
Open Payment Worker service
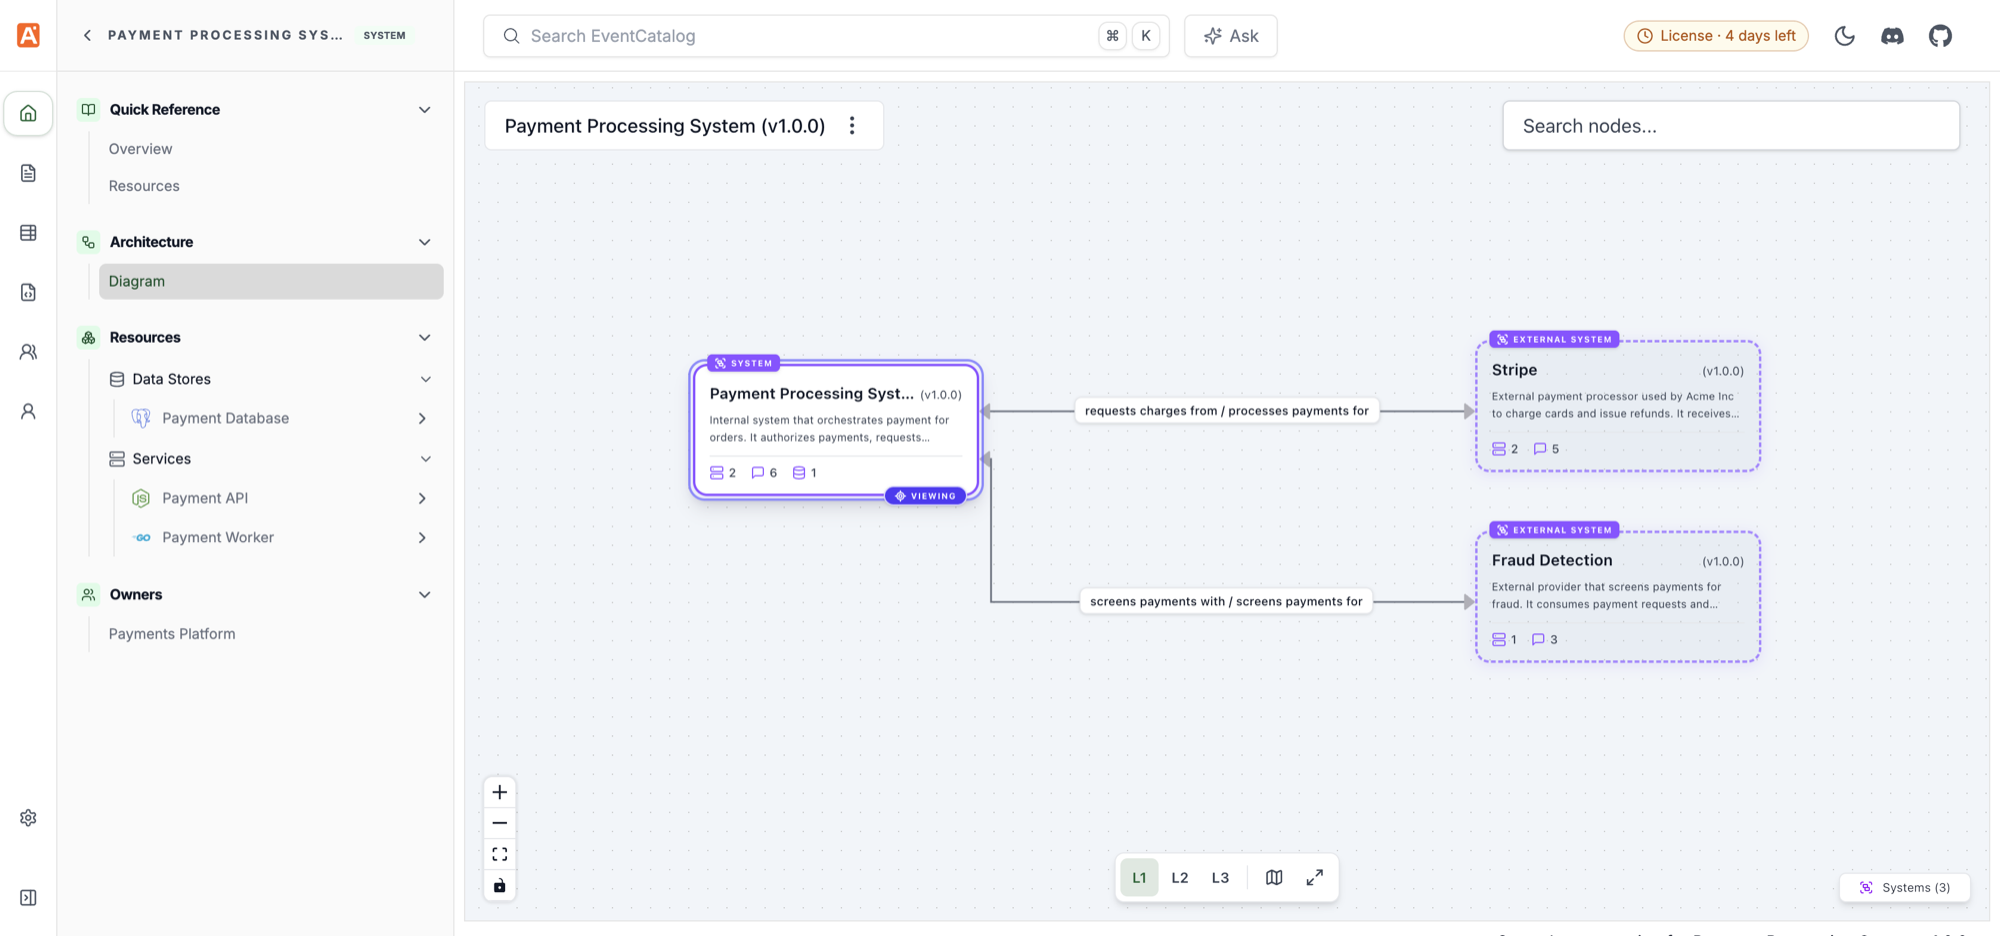pyautogui.click(x=218, y=538)
